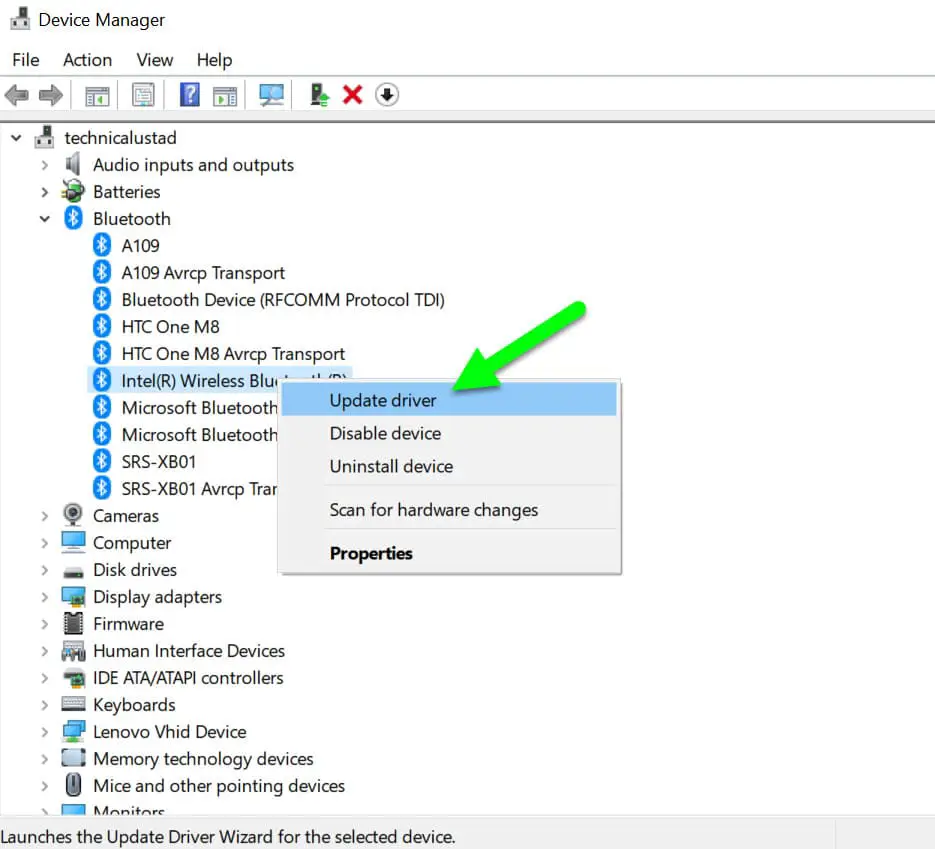Toggle the action pane toolbar icon

coord(225,95)
